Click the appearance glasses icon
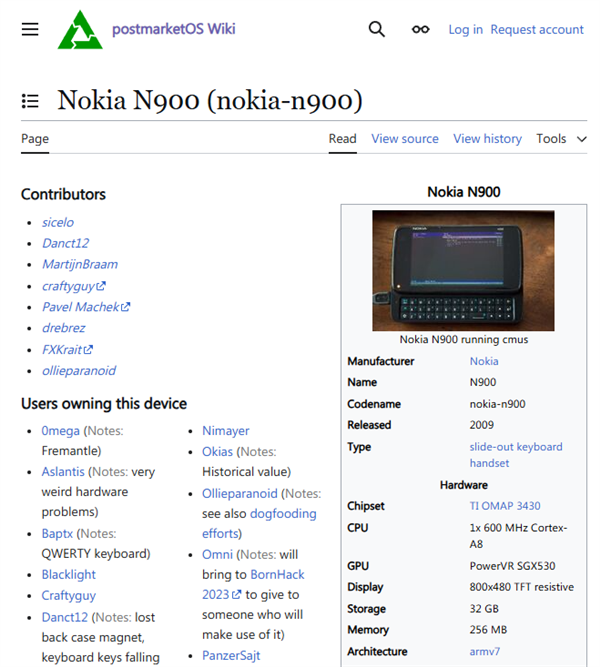 tap(421, 29)
